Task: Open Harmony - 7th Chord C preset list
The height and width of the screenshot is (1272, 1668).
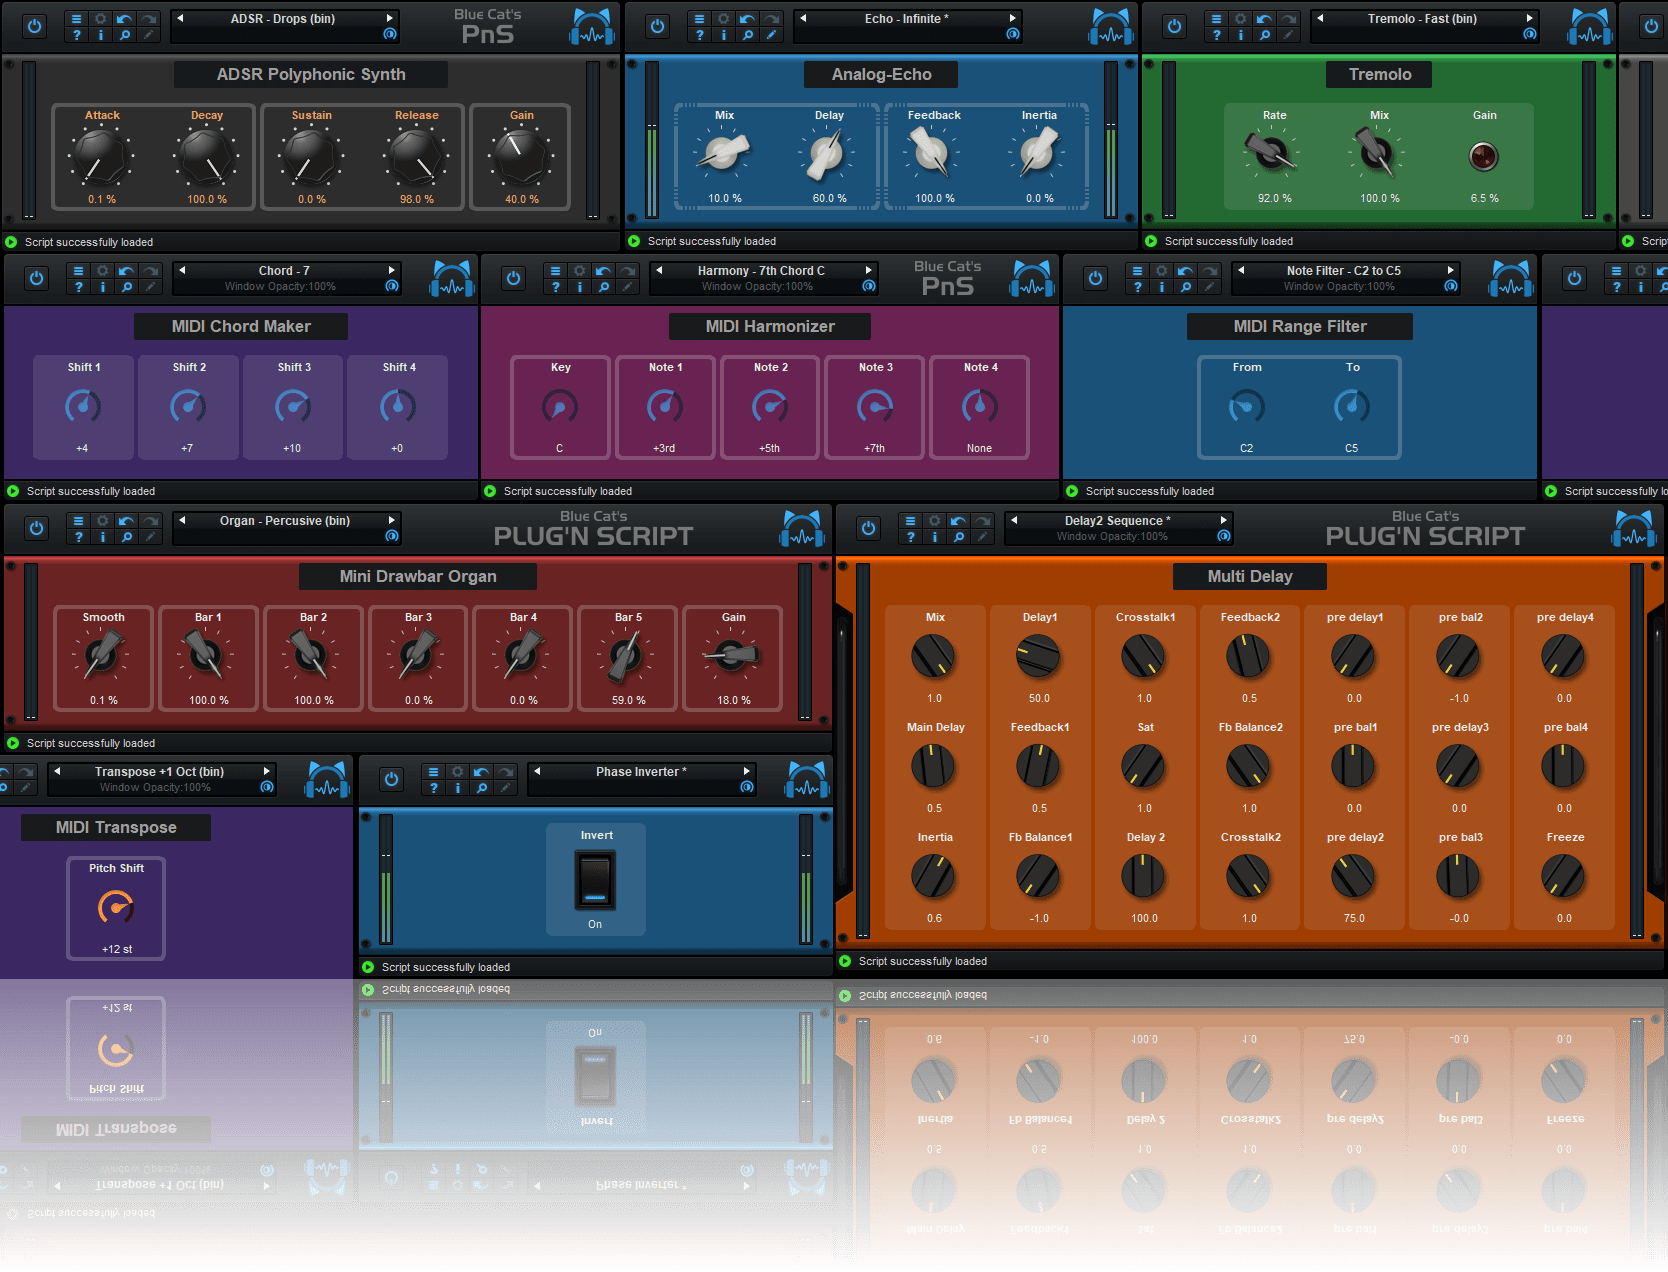Action: point(761,271)
